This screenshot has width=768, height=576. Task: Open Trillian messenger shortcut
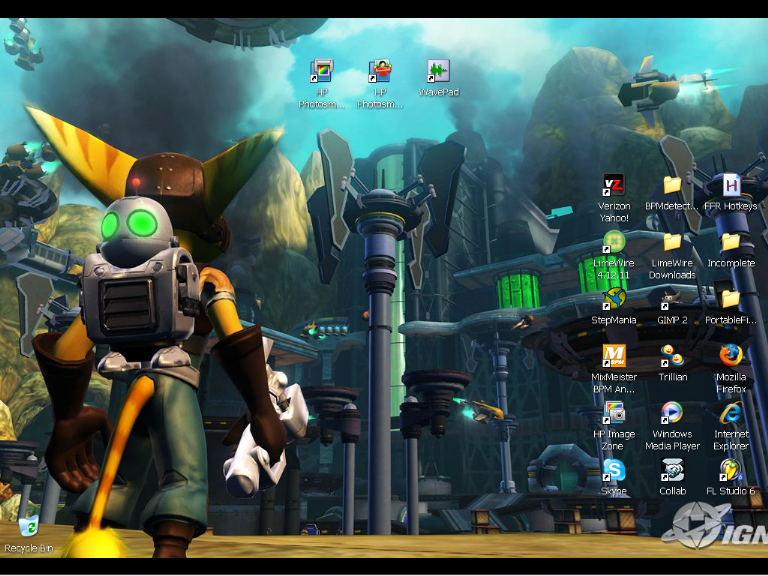click(x=672, y=356)
